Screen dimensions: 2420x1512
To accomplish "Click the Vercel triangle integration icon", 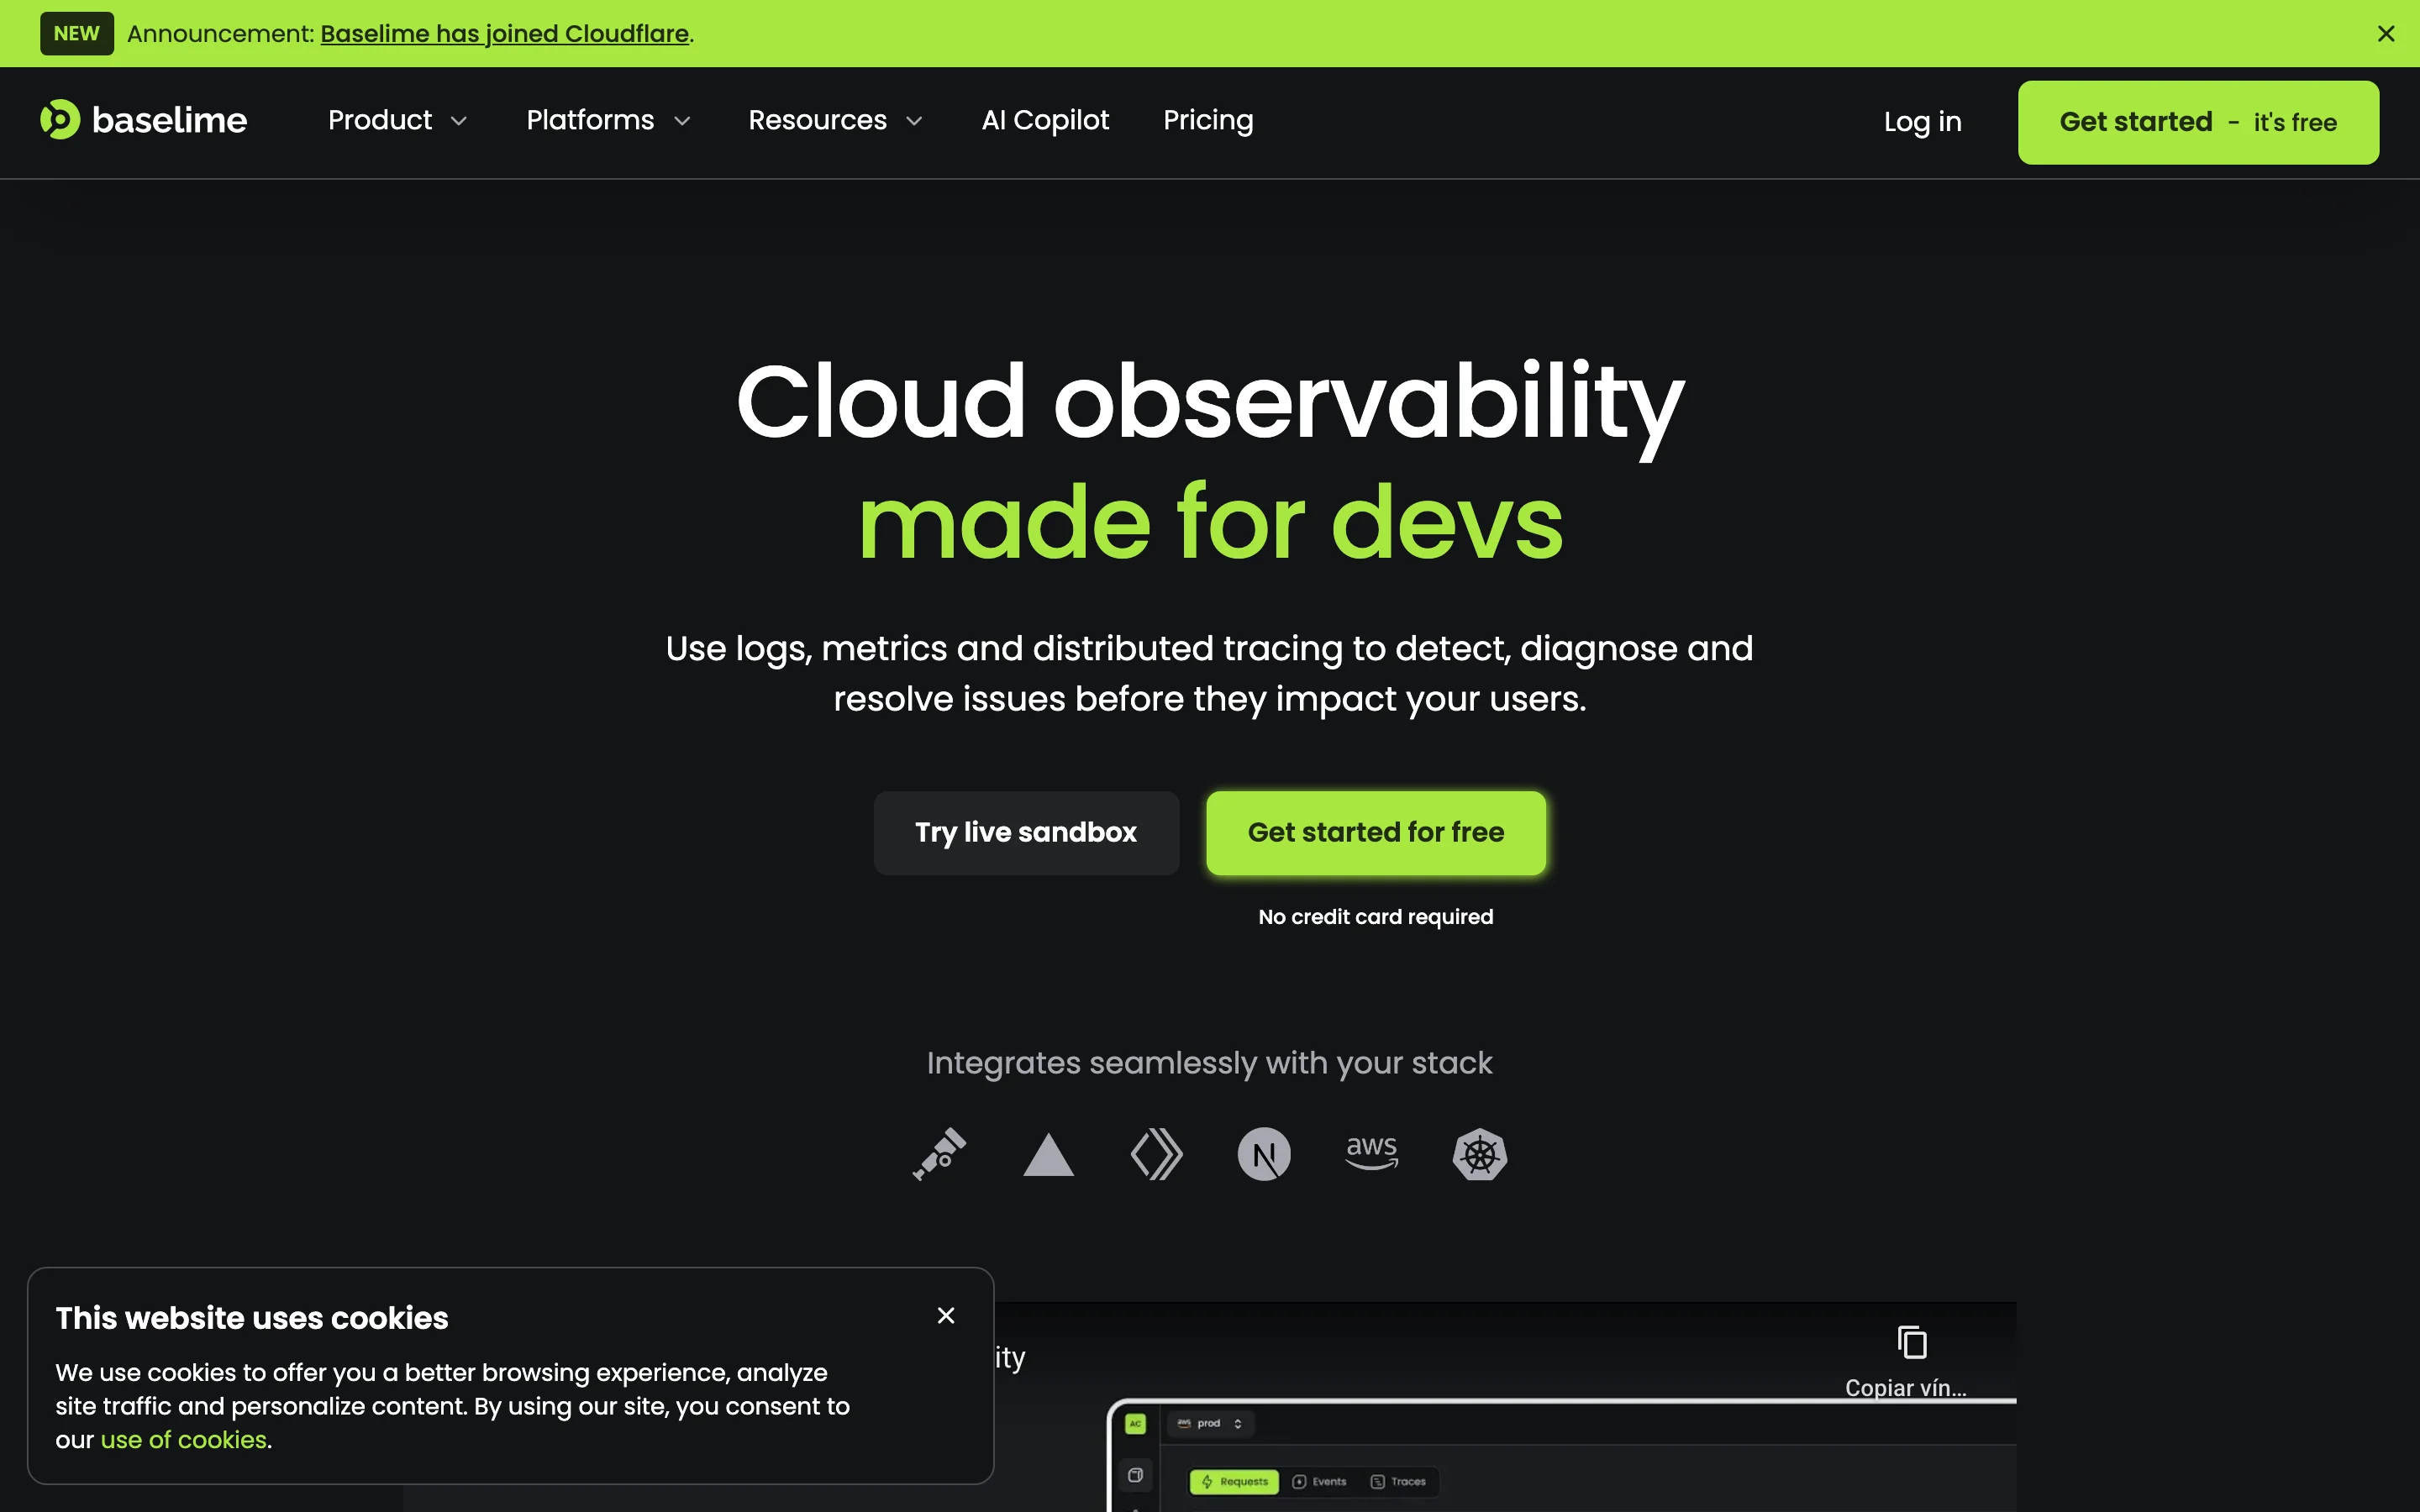I will pos(1048,1155).
